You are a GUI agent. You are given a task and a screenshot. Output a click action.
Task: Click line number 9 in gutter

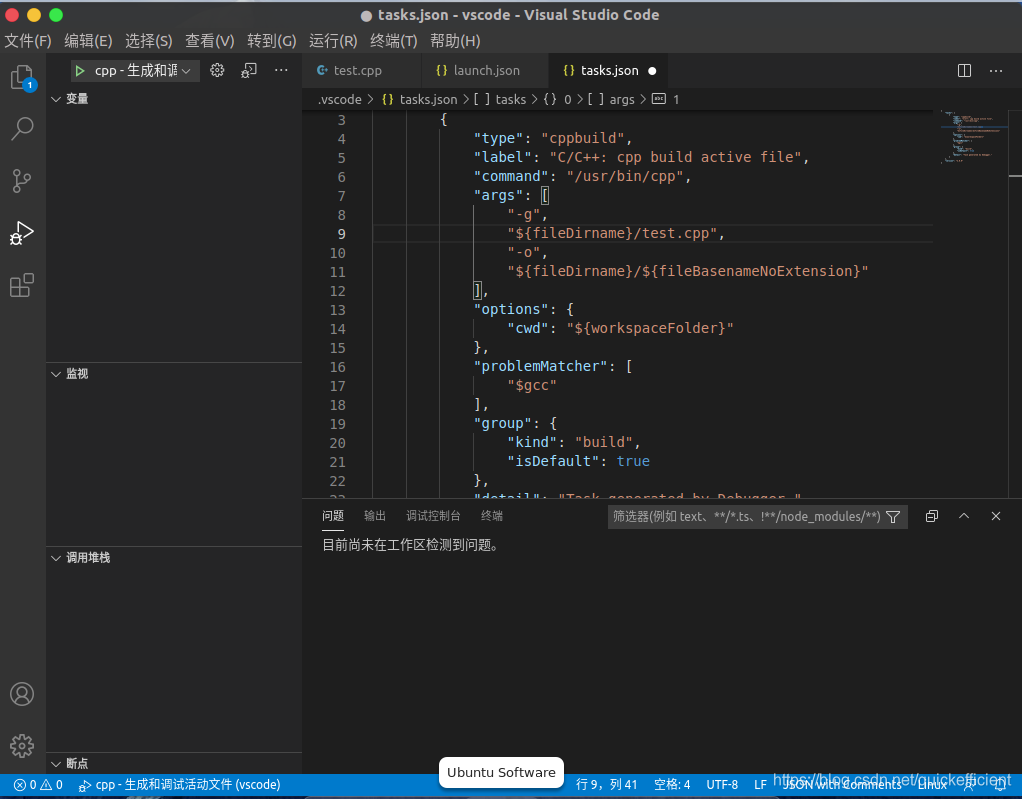(342, 234)
